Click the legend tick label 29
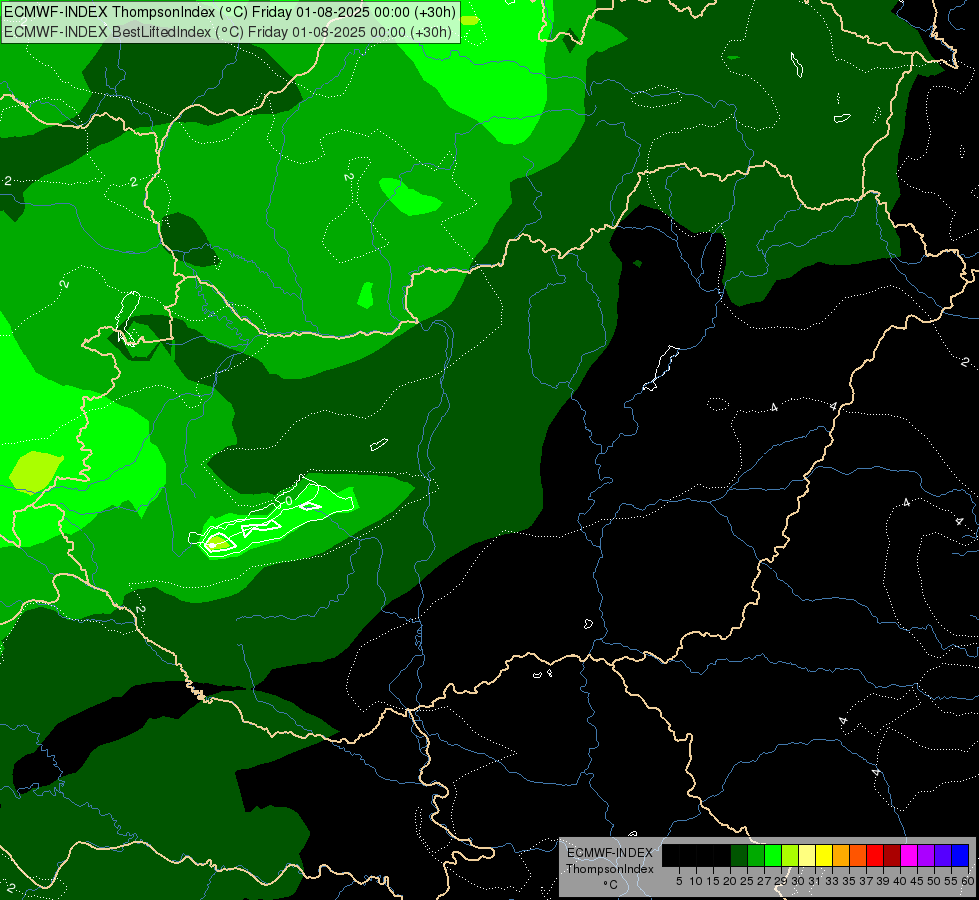Screen dimensions: 979x900 [x=782, y=881]
